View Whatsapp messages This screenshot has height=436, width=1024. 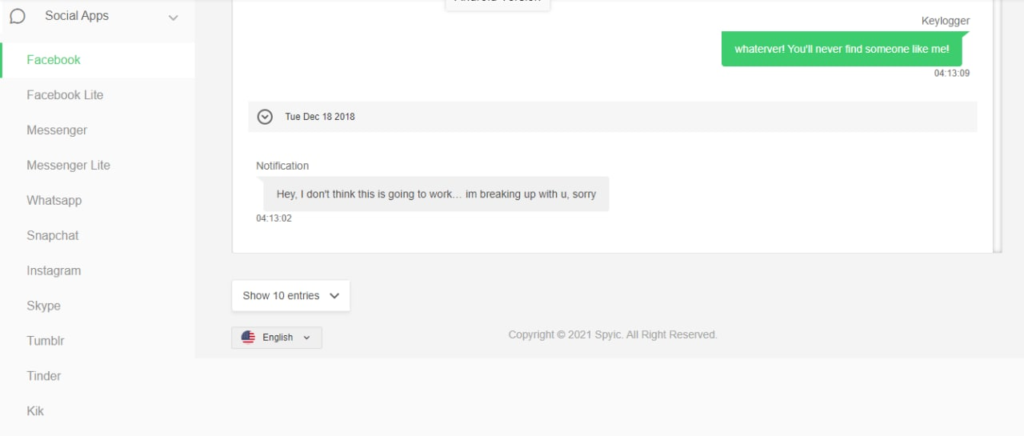[54, 200]
